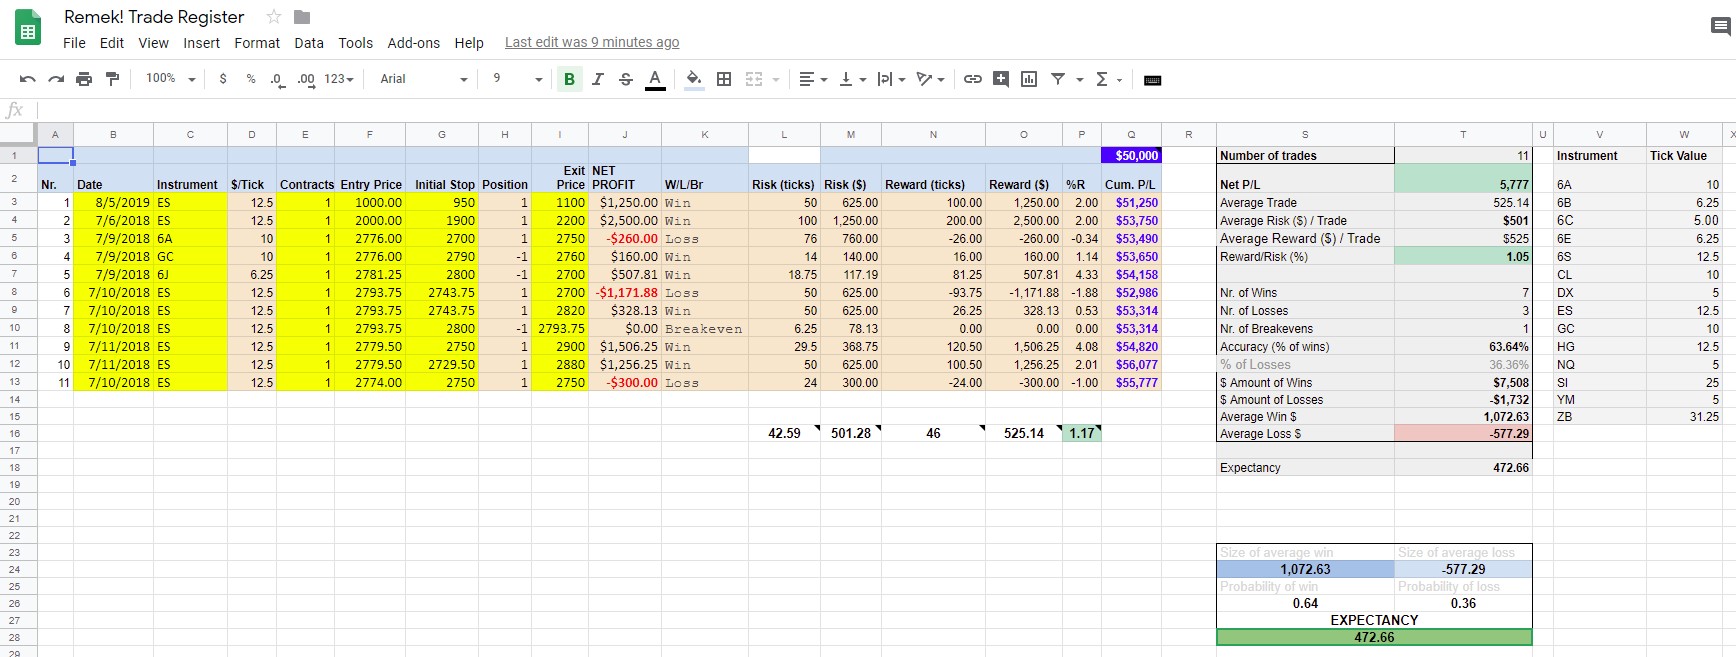Click the keyboard input tools icon
The image size is (1736, 657).
click(1152, 80)
